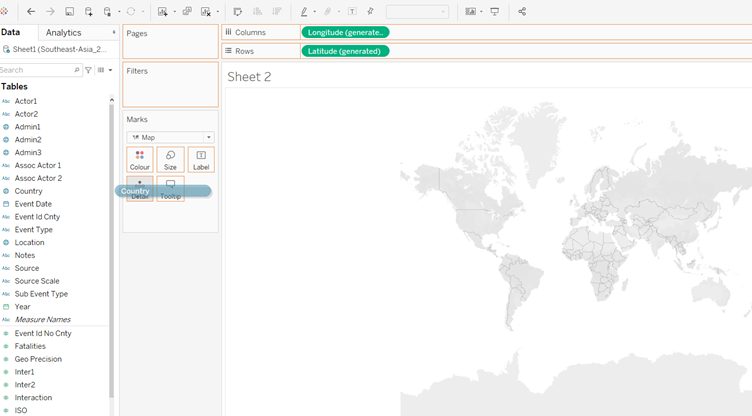Open the Show/Hide Cards dropdown arrow

tap(482, 12)
